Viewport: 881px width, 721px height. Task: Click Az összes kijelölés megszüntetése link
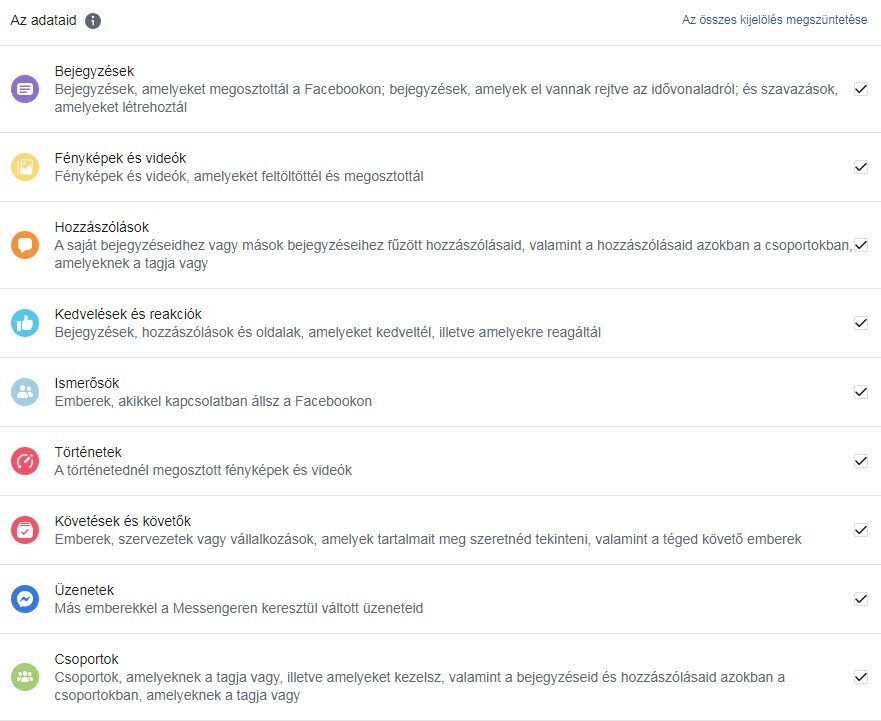tap(774, 20)
